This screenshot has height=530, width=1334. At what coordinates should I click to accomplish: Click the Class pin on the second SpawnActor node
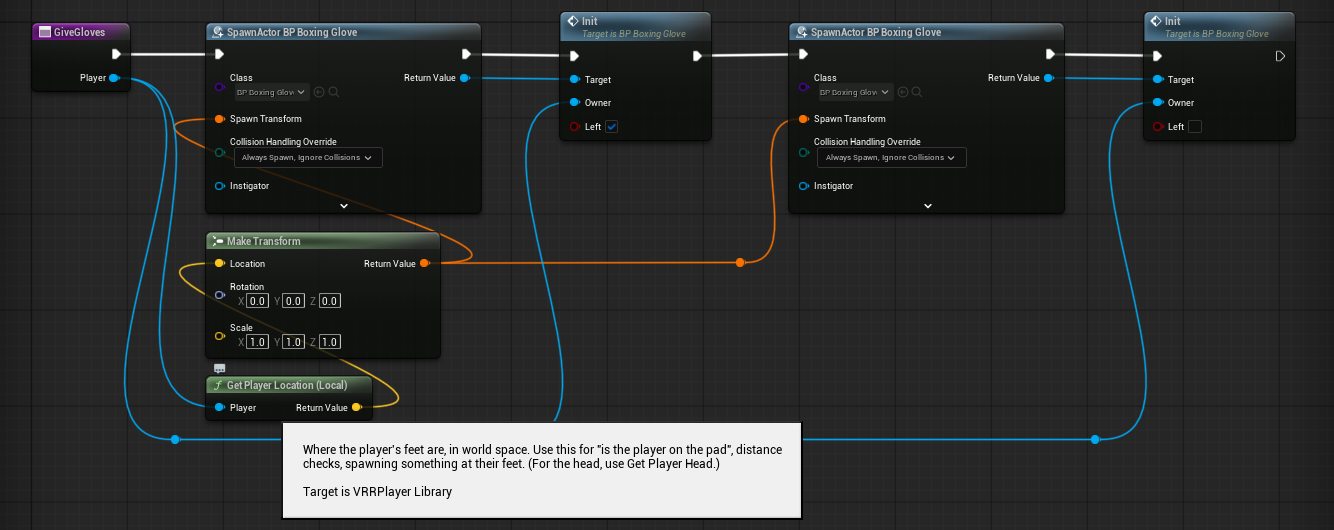tap(804, 88)
